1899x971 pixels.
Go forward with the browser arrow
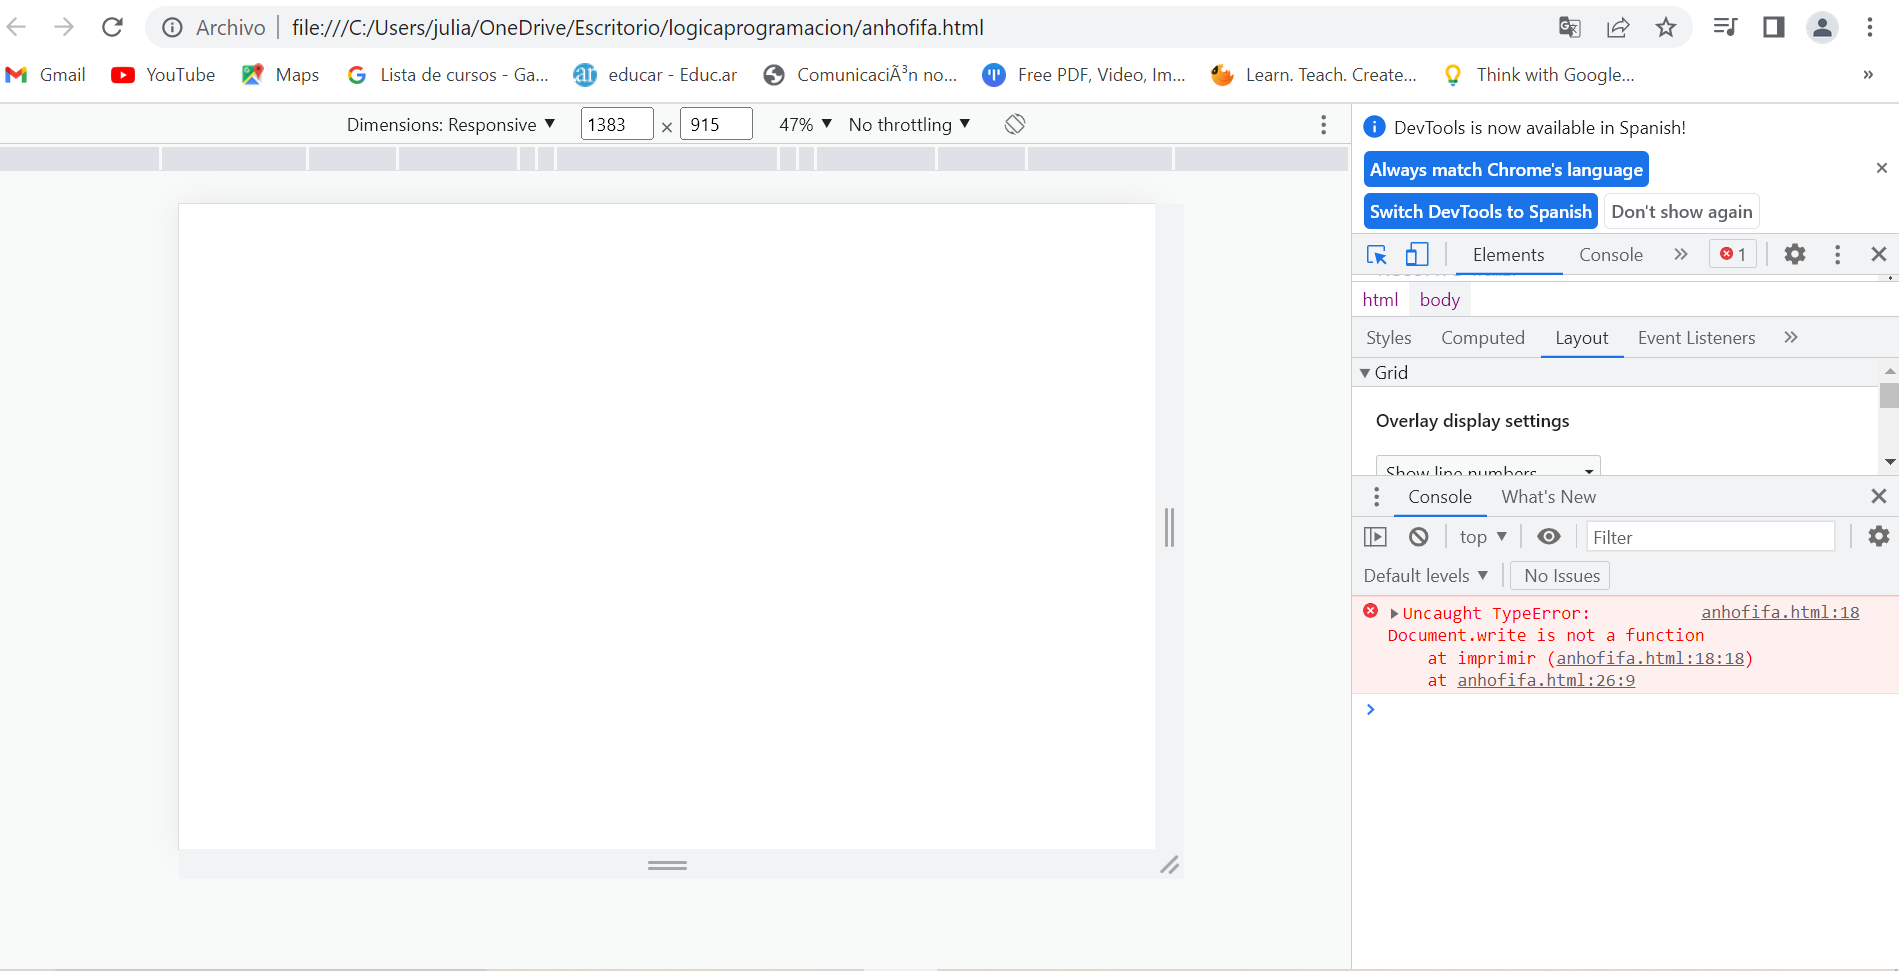64,27
